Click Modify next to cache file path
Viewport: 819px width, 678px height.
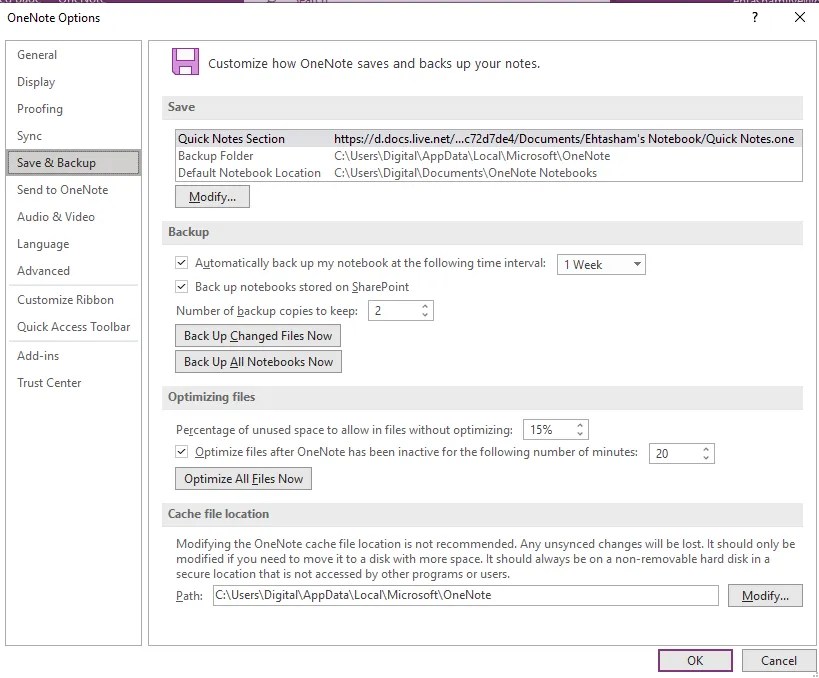(x=765, y=595)
